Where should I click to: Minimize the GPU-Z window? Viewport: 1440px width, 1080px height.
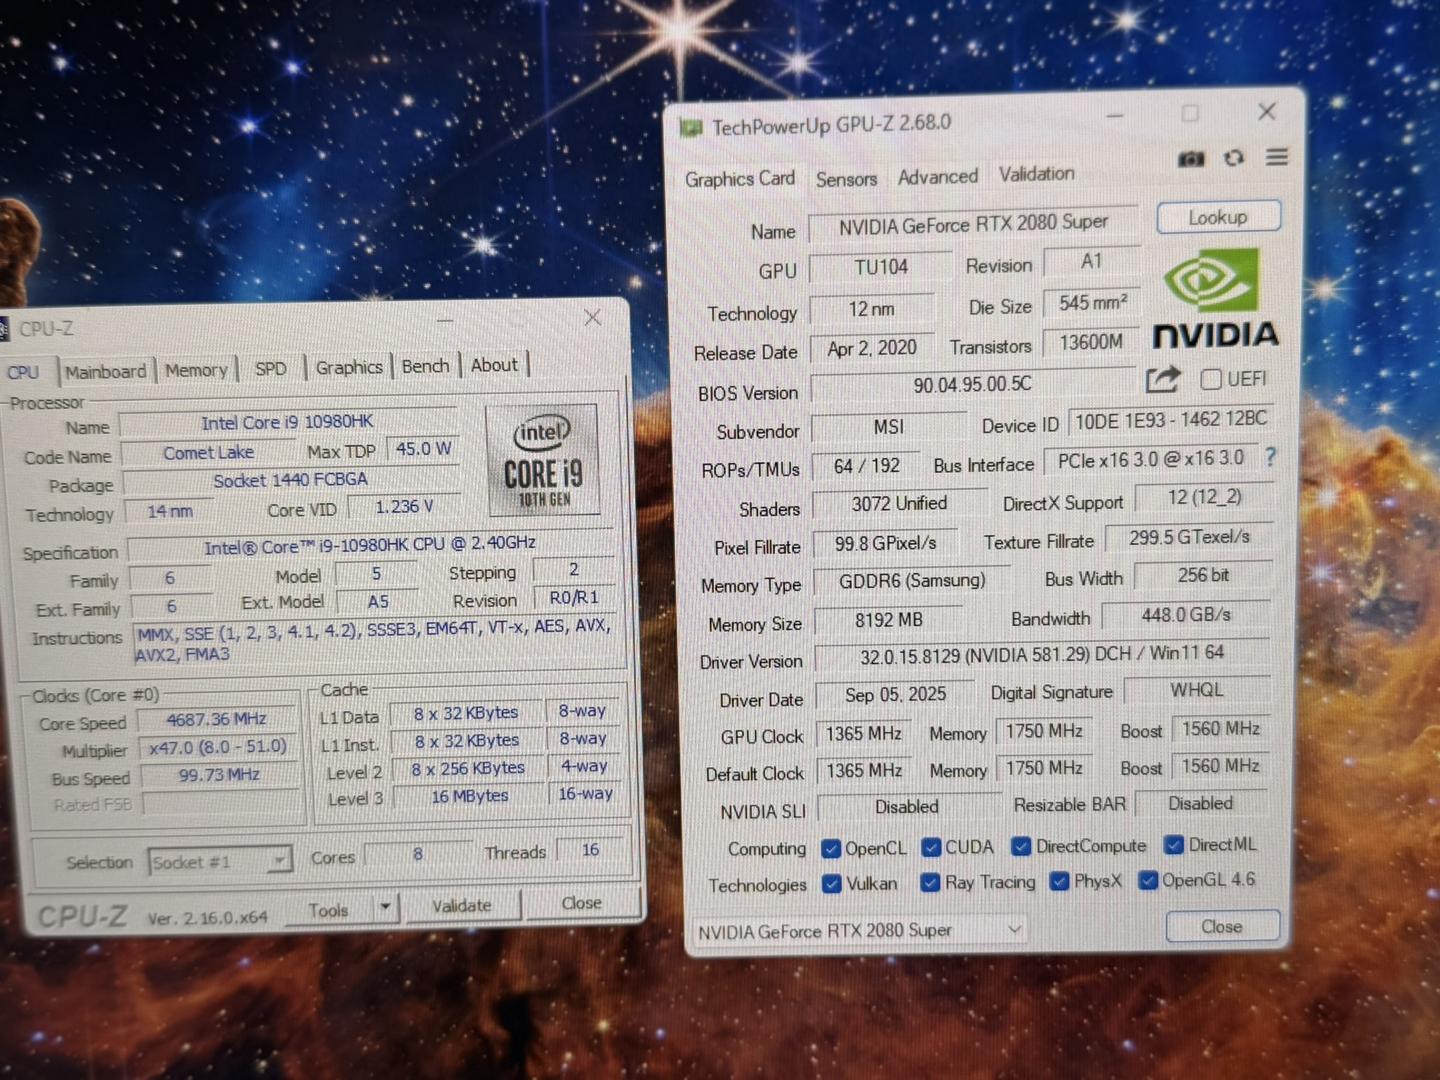[x=1116, y=115]
